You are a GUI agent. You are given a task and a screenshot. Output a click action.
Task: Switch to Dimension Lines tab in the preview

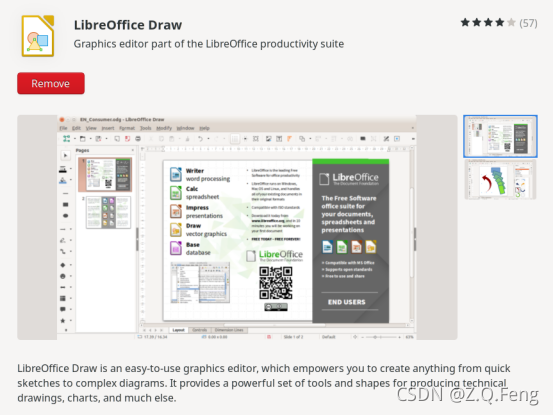coord(229,330)
